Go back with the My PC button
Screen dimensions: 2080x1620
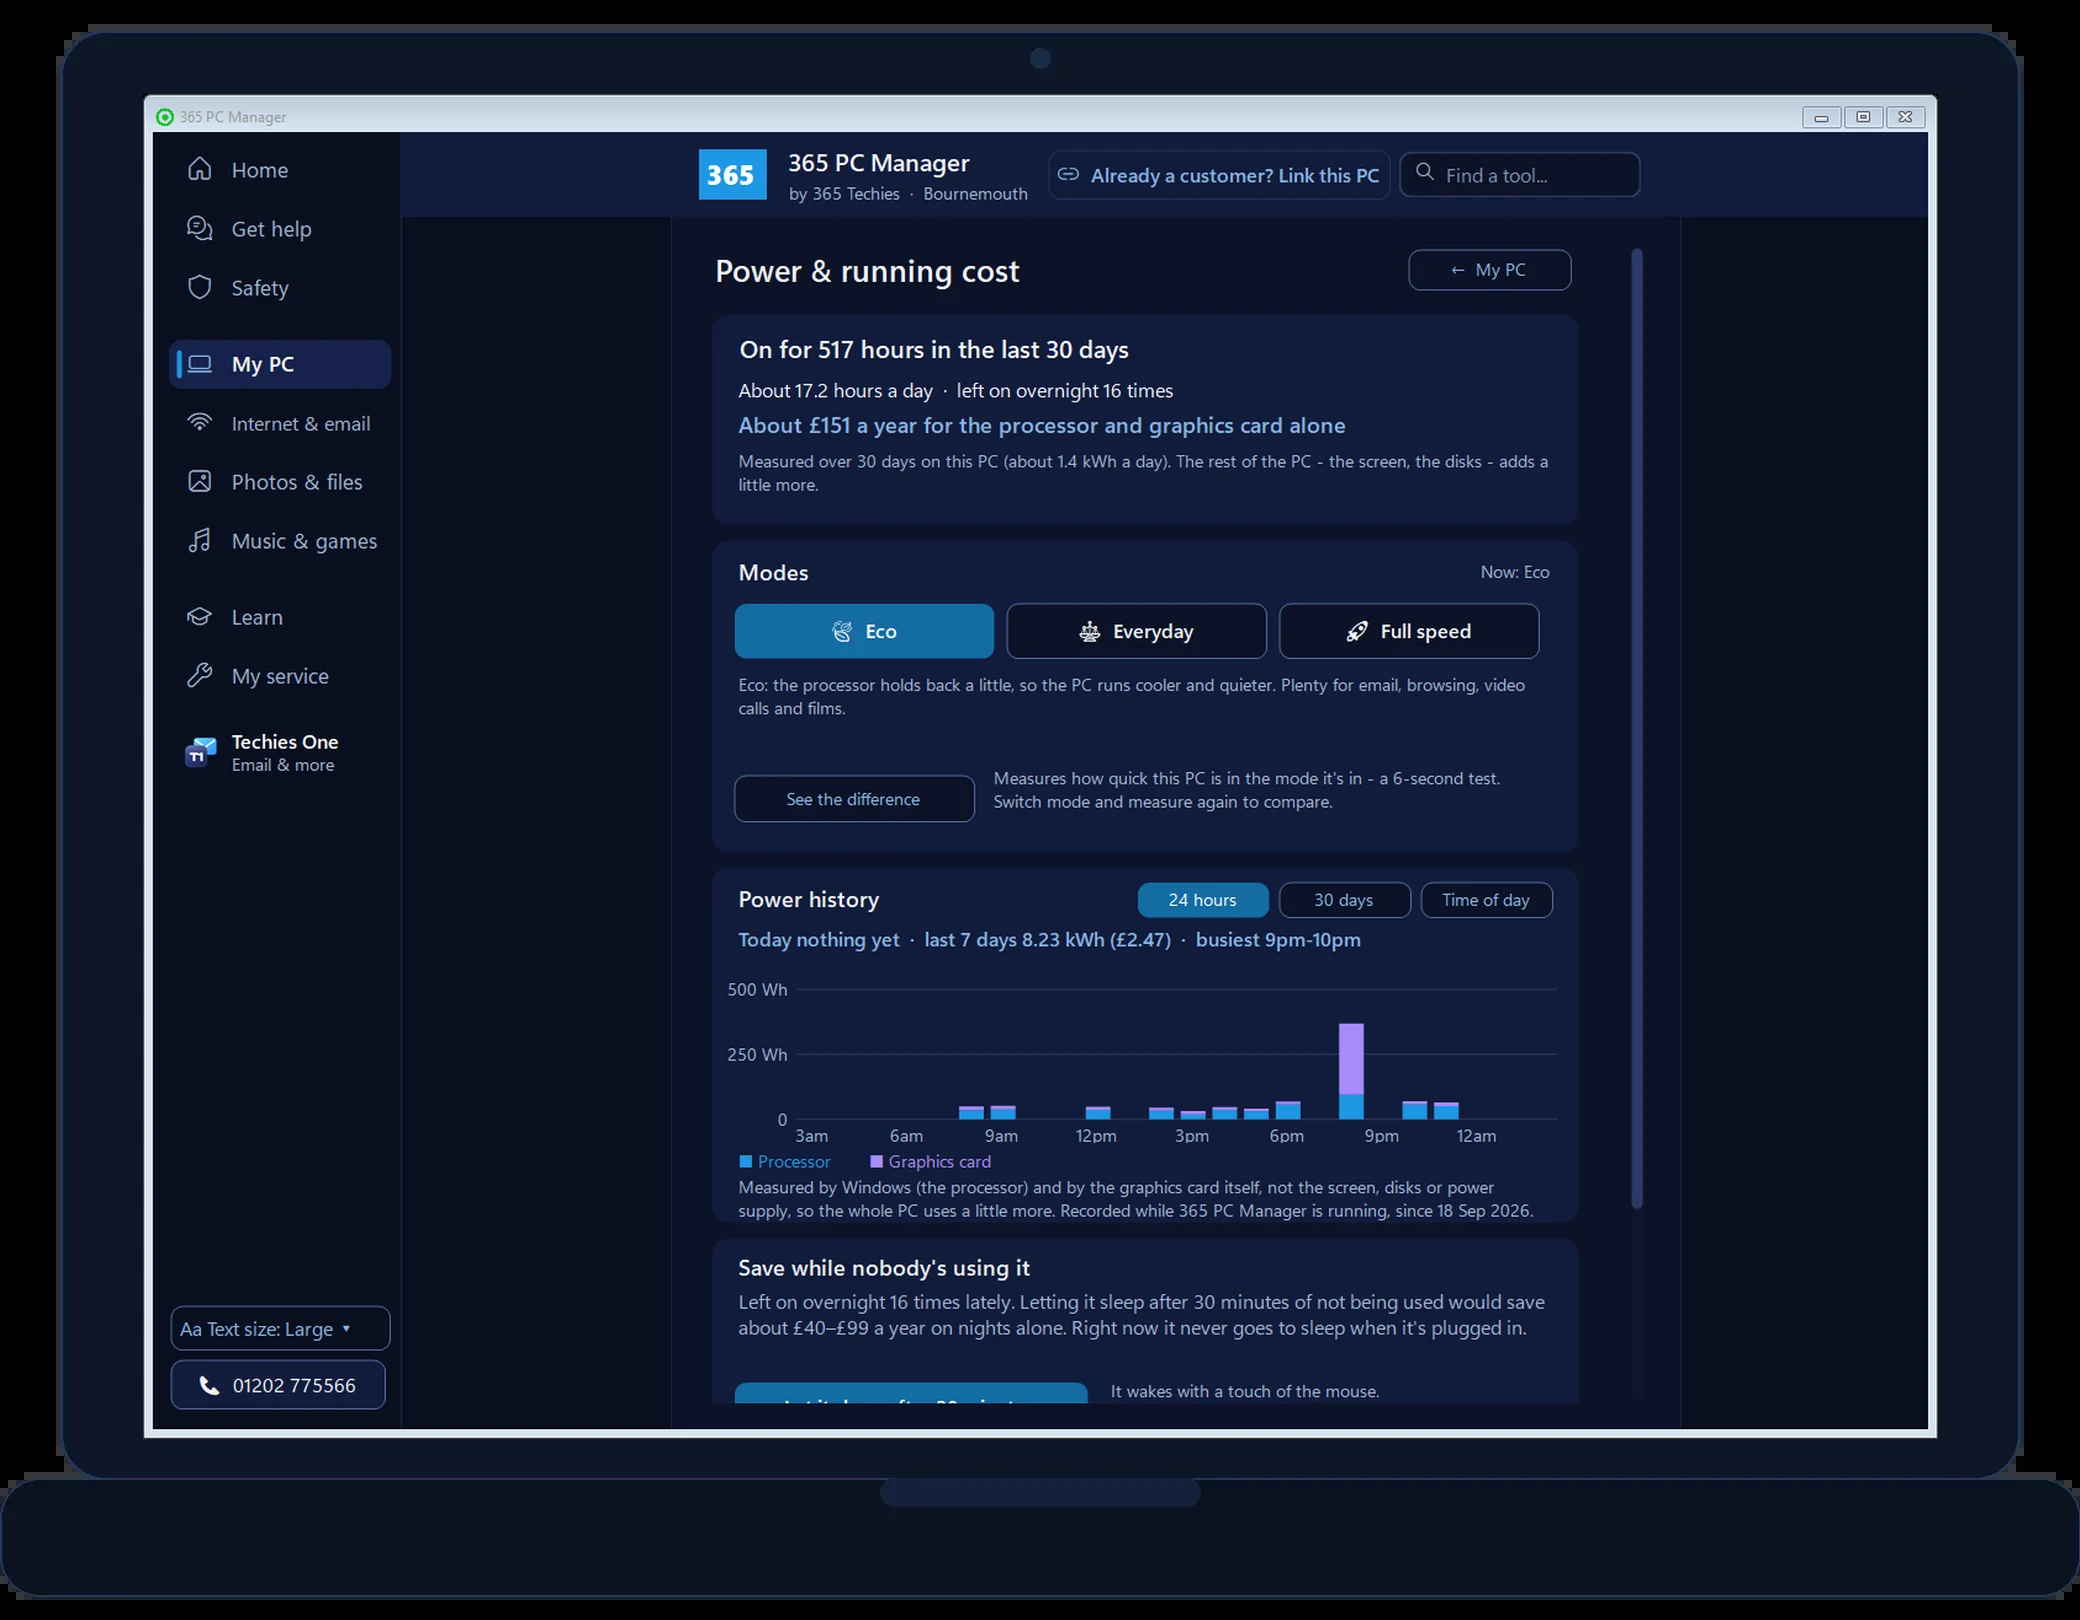coord(1489,270)
